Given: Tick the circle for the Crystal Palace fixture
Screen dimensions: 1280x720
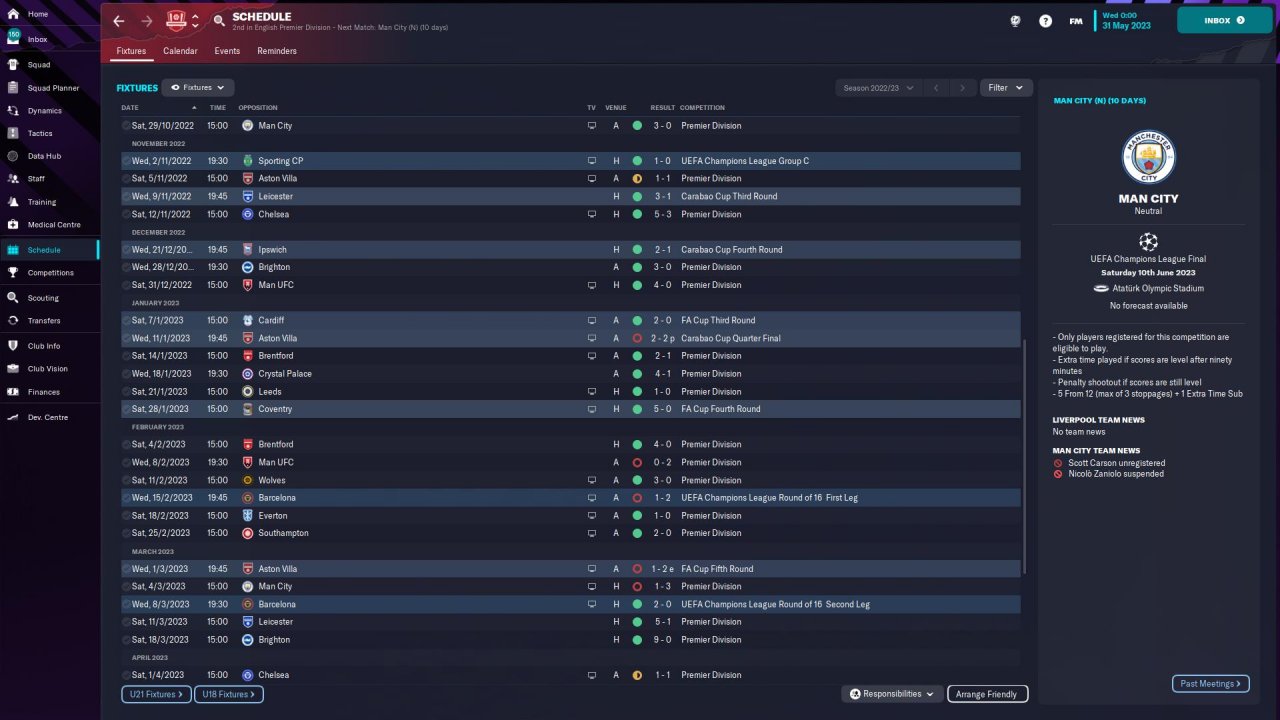Looking at the screenshot, I should (x=126, y=374).
